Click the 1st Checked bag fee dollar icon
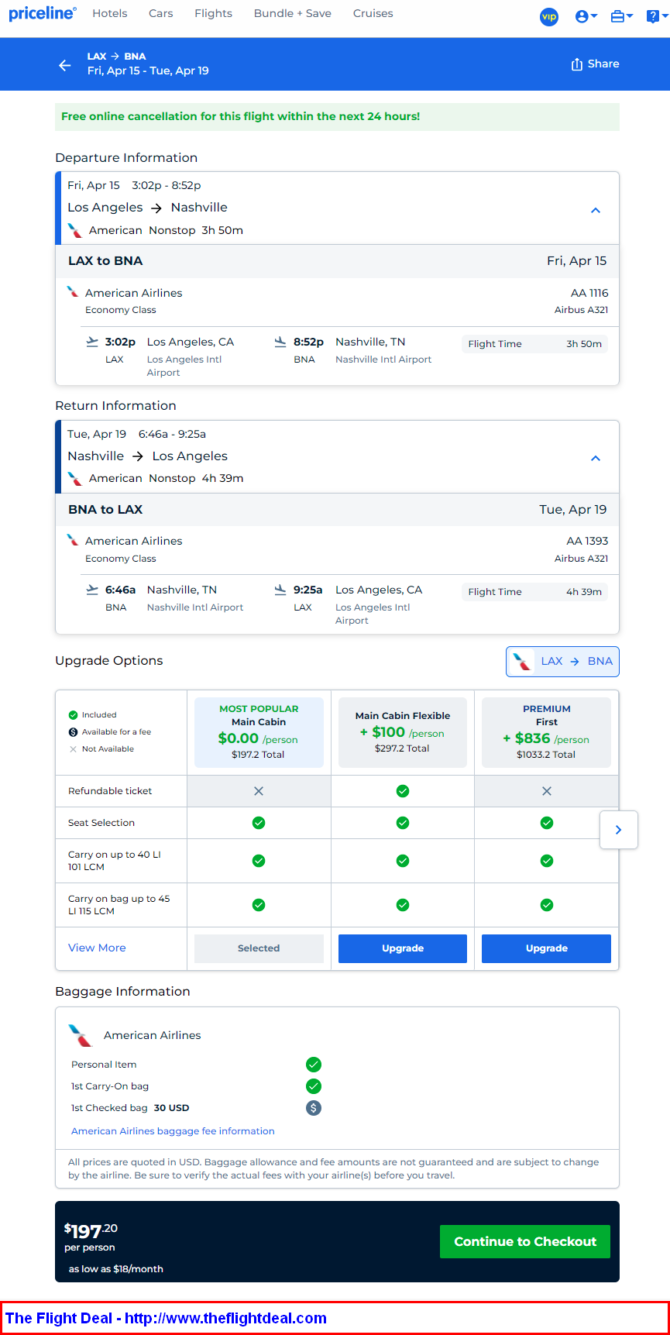This screenshot has width=670, height=1335. 313,1108
